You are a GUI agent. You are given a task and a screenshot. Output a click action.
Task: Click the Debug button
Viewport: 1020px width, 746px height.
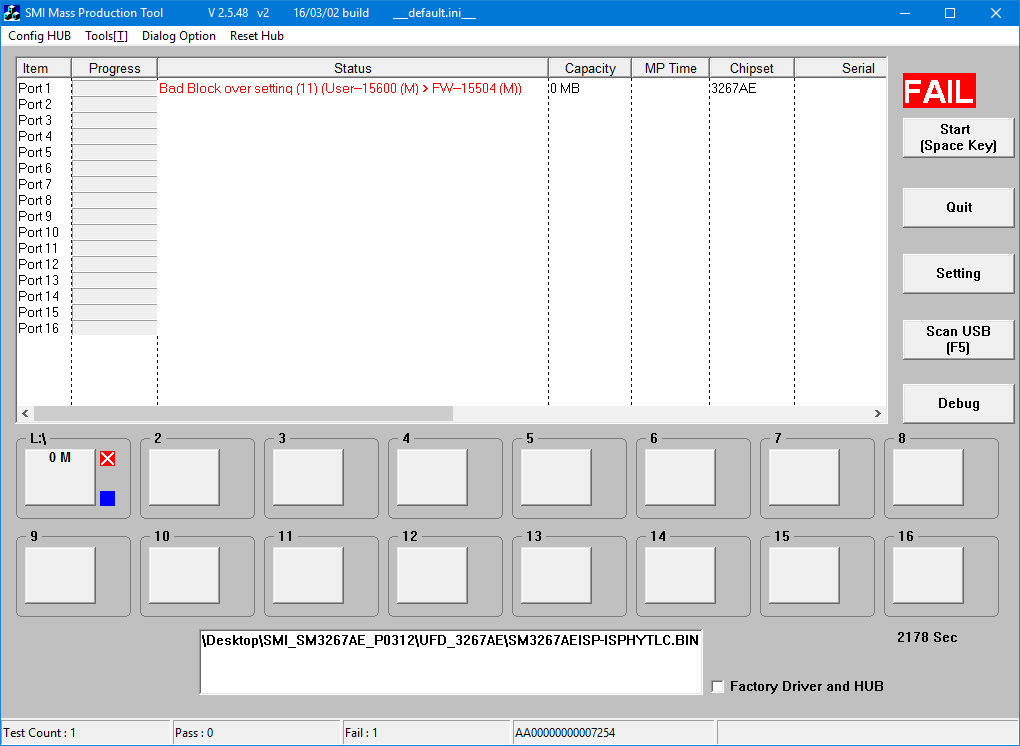[x=958, y=403]
